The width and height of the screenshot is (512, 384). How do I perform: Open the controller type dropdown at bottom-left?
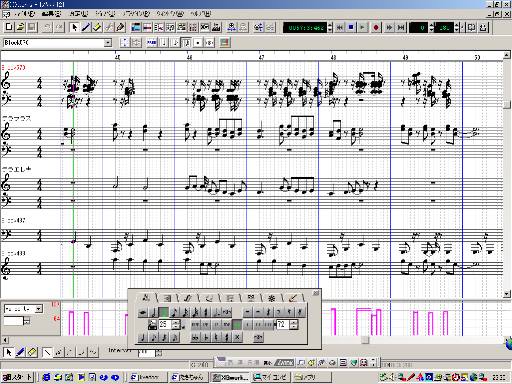point(39,309)
